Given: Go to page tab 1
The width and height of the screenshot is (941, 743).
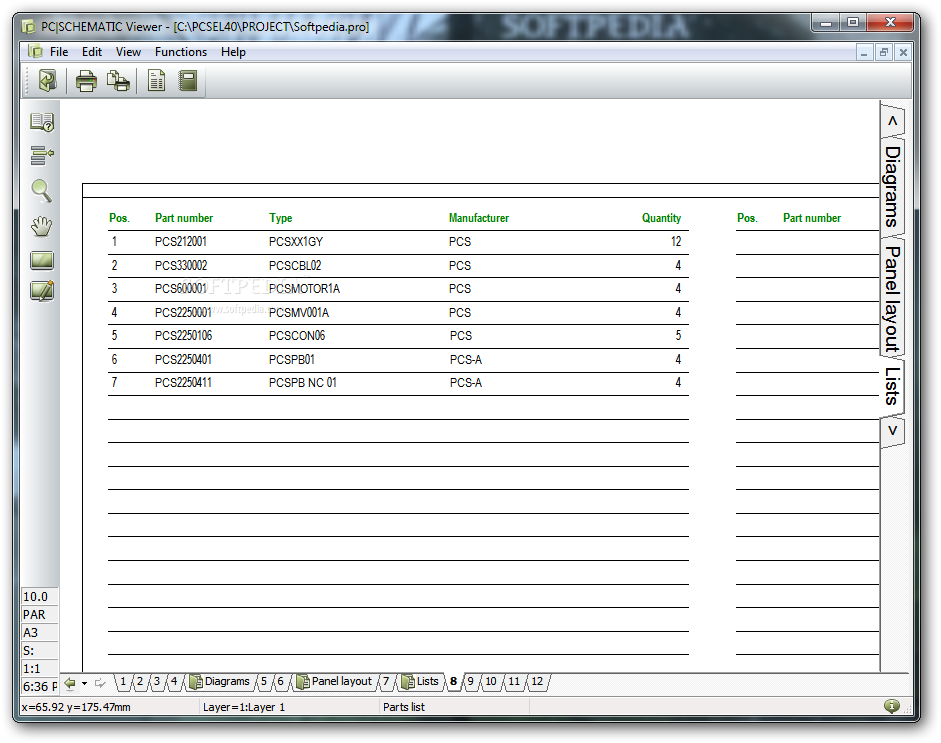Looking at the screenshot, I should click(123, 682).
